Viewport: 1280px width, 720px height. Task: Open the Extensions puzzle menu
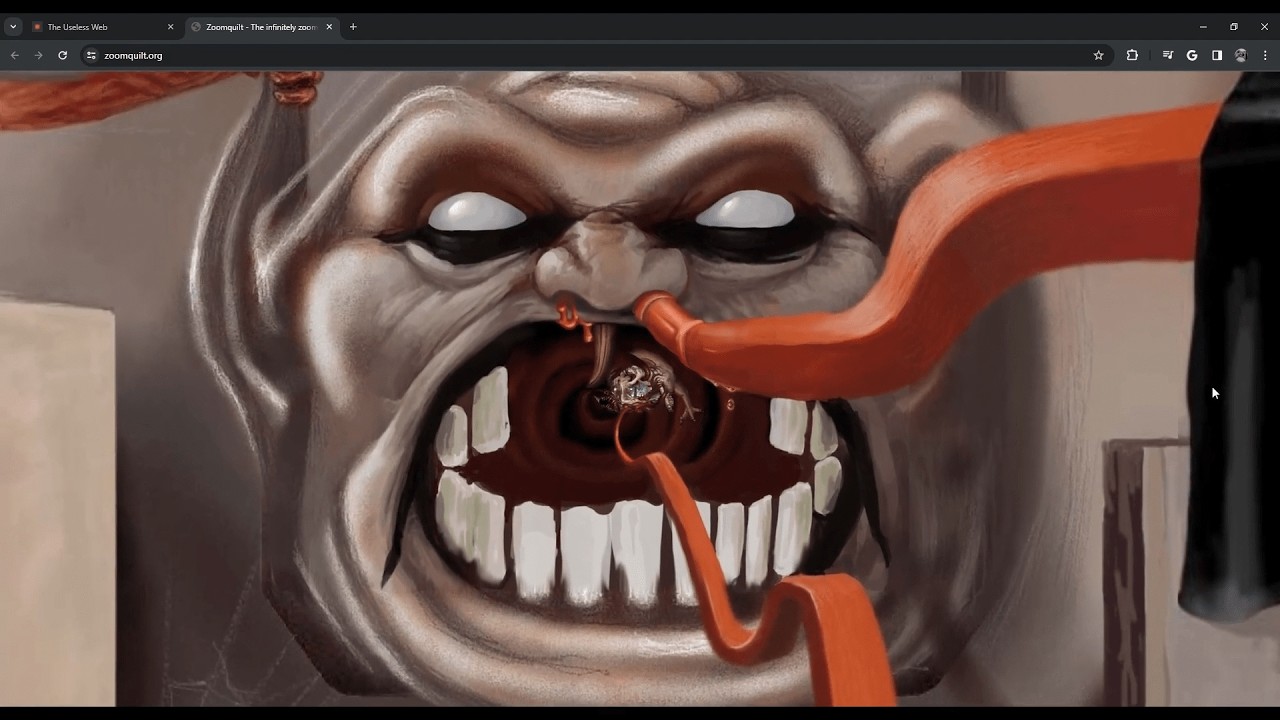[1132, 55]
